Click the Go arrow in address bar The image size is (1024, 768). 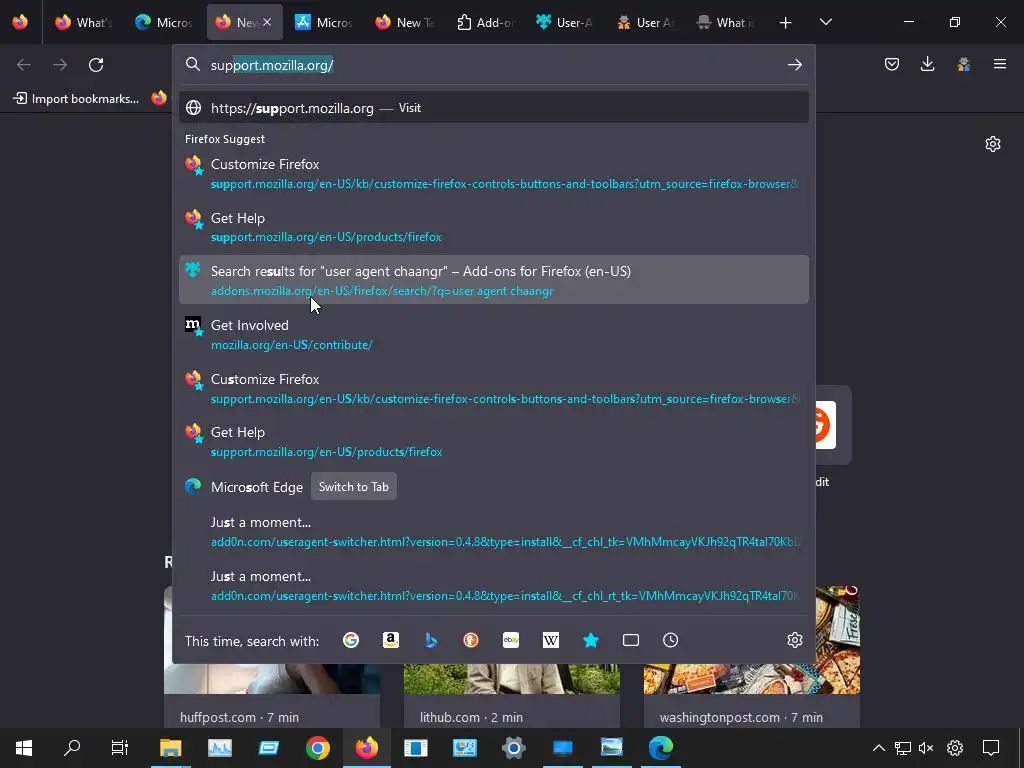click(795, 65)
